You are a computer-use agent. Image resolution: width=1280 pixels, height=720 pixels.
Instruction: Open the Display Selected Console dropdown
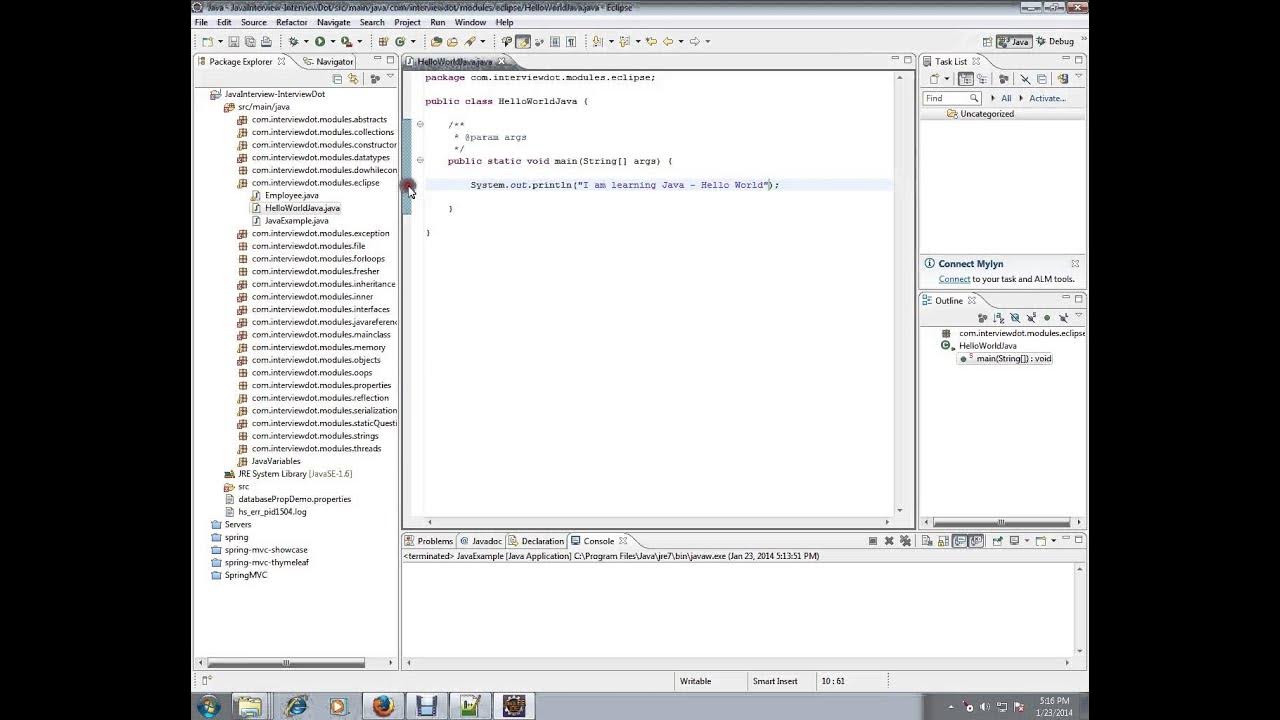(x=1027, y=541)
